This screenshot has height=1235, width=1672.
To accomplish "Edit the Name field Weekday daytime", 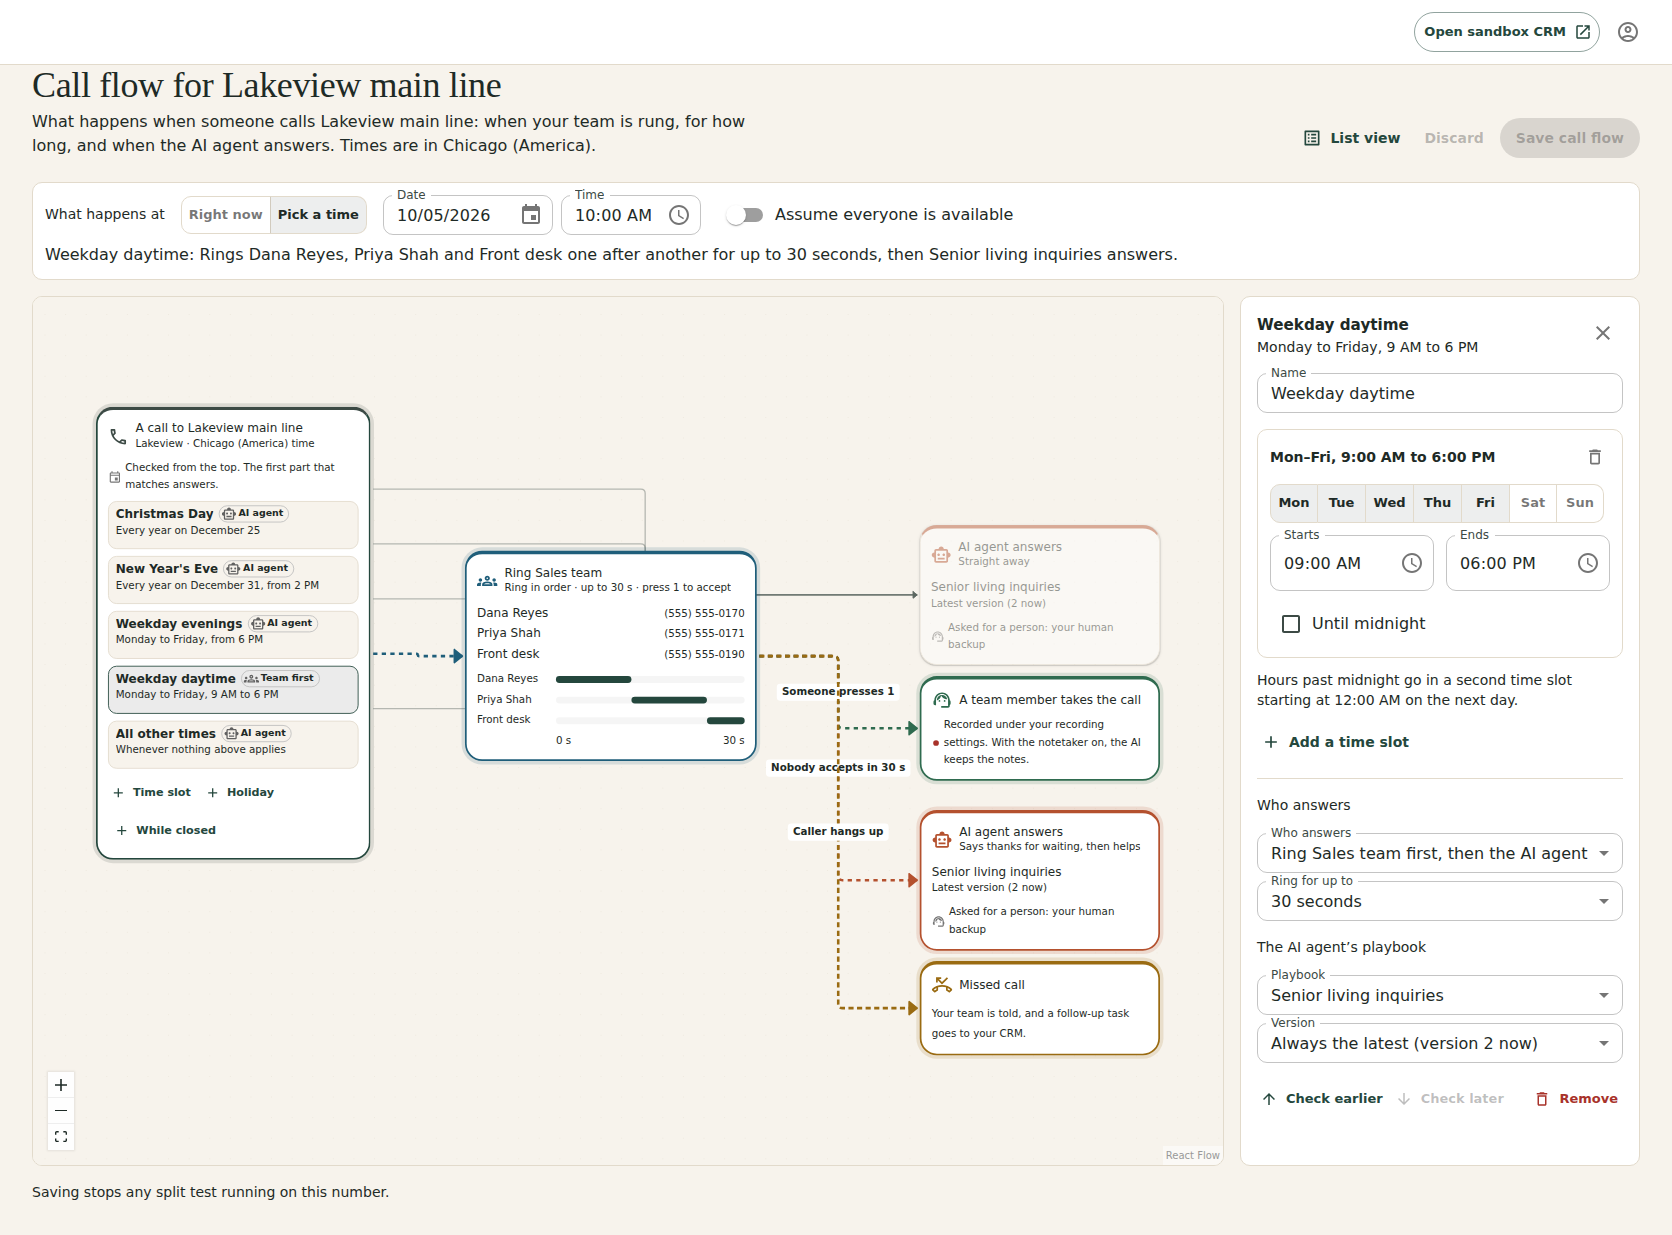I will tap(1439, 393).
